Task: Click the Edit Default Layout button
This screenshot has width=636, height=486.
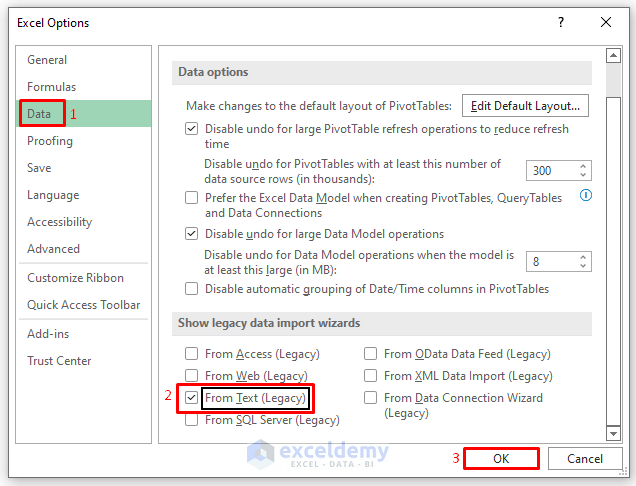Action: coord(525,106)
